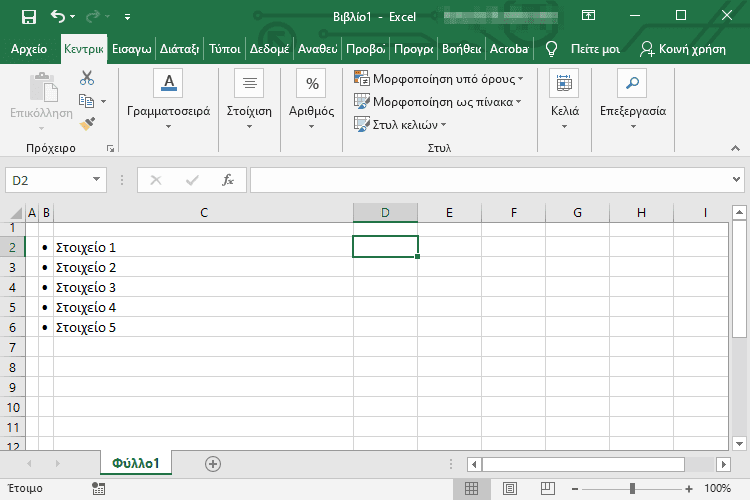Click vertical scrollbar up arrow

coord(739,212)
